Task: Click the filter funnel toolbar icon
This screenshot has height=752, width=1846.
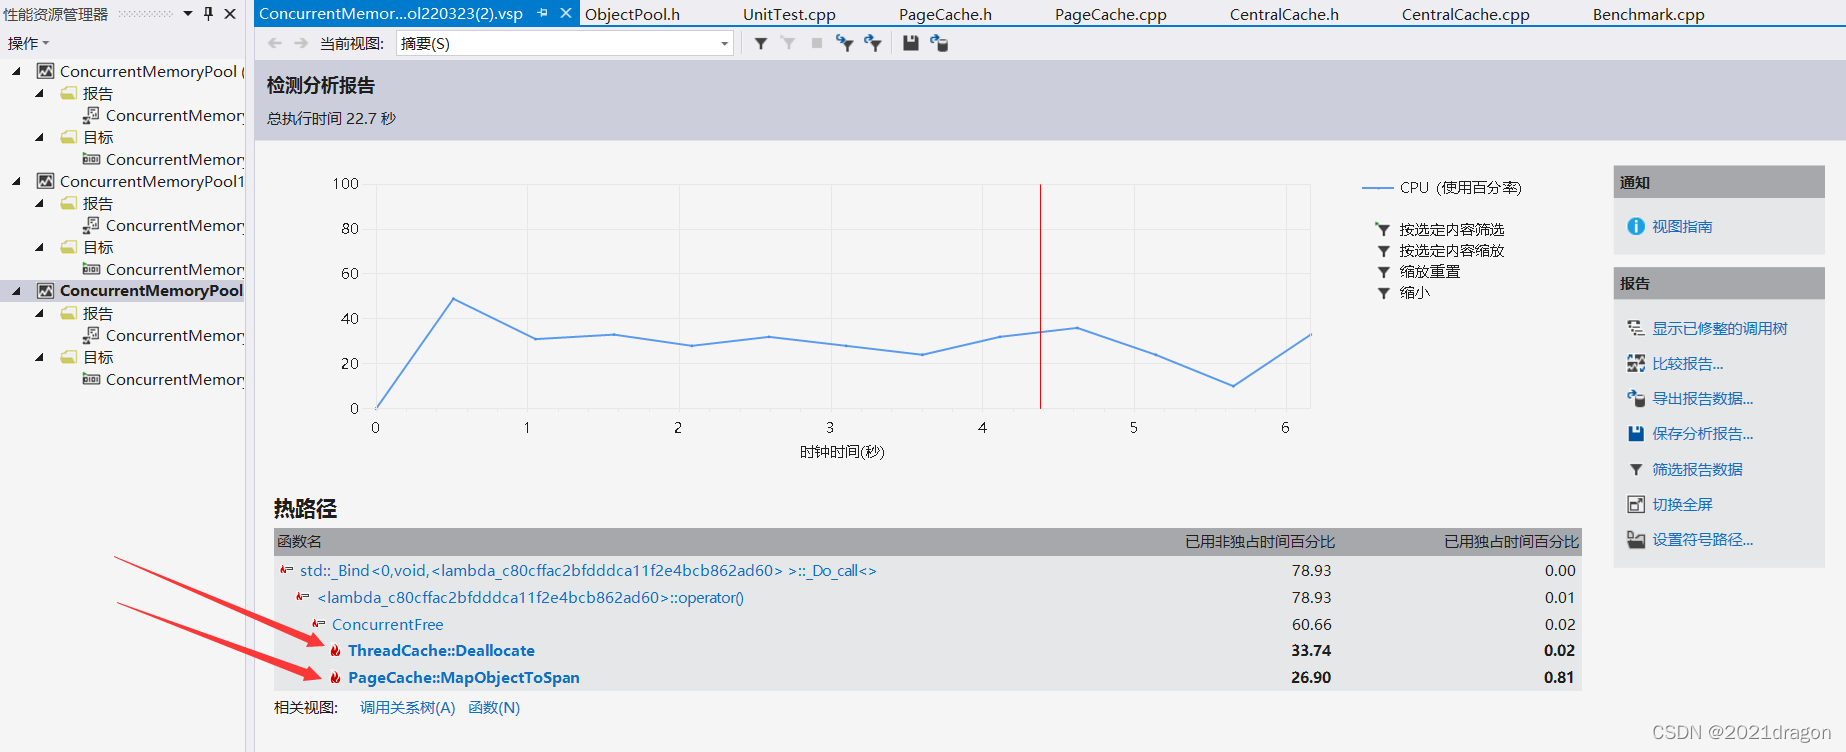Action: pyautogui.click(x=761, y=43)
